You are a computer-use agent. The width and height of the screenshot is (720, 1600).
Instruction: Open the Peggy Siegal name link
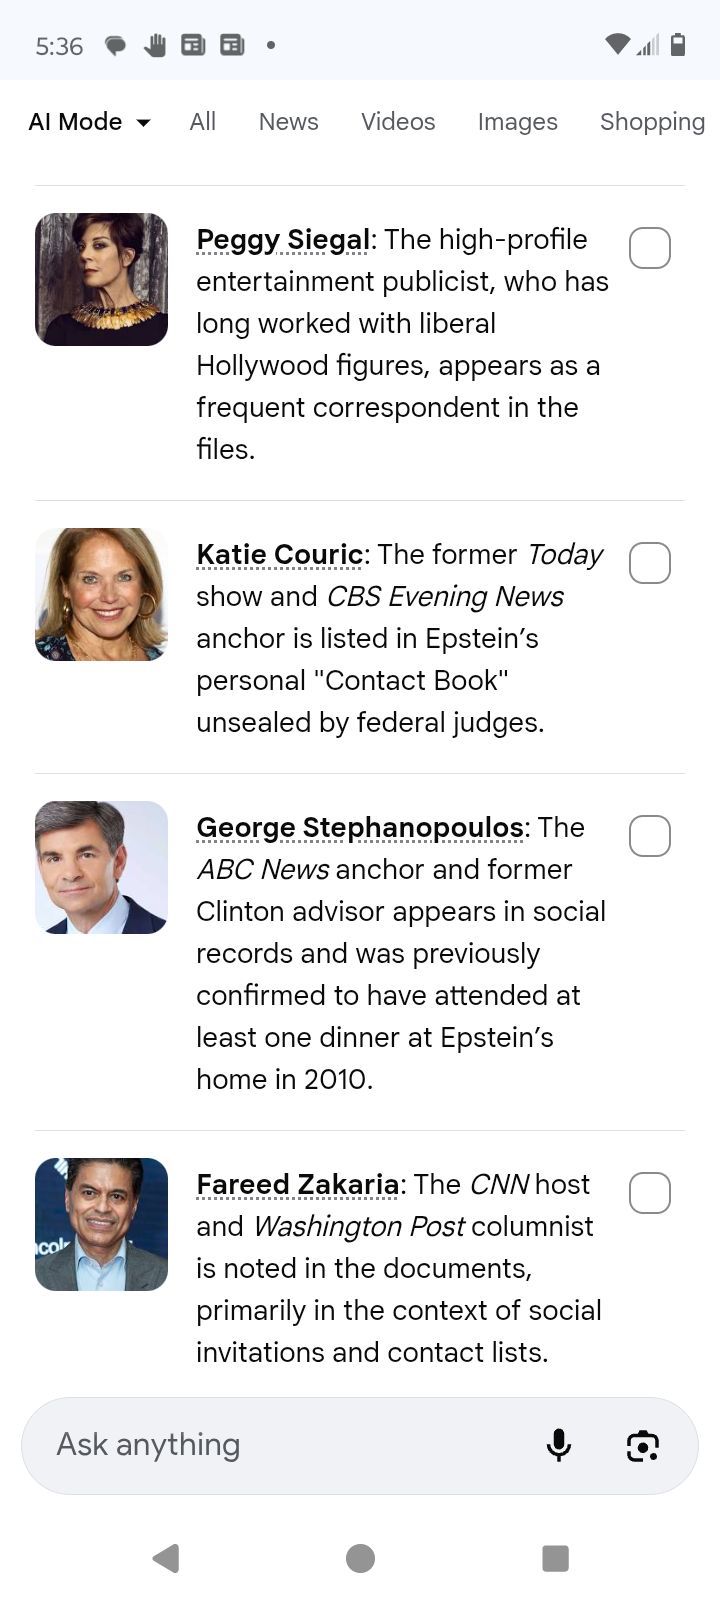[283, 240]
